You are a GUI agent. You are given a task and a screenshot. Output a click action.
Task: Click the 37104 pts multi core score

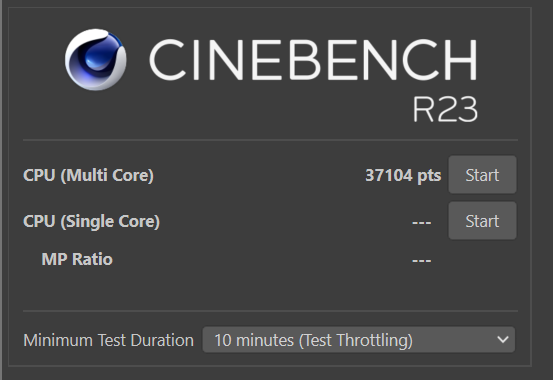(x=403, y=175)
